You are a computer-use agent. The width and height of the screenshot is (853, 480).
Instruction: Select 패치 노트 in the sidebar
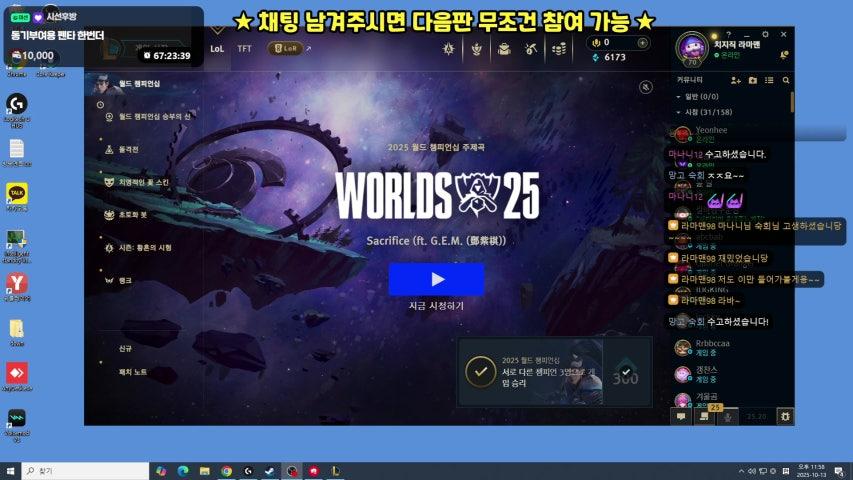[133, 372]
